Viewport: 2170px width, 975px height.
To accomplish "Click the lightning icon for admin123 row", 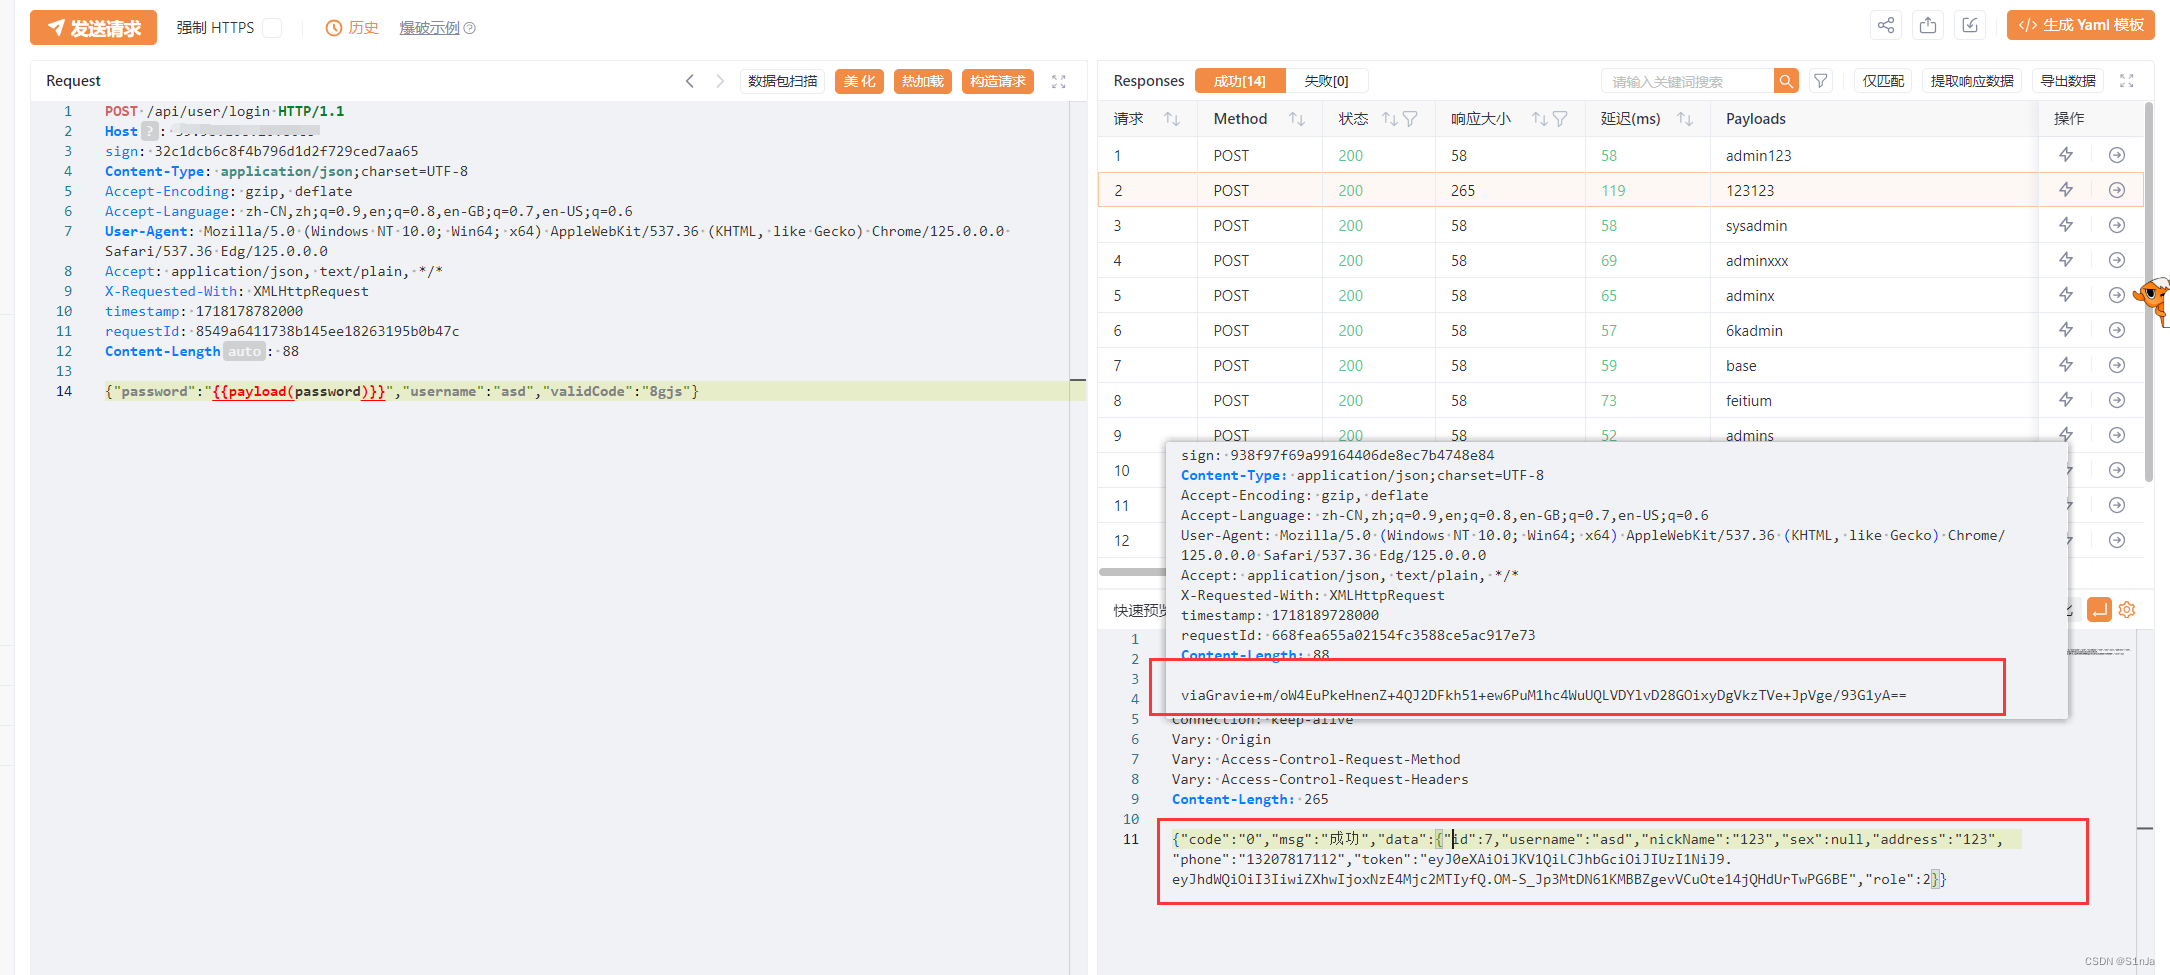I will click(x=2066, y=155).
